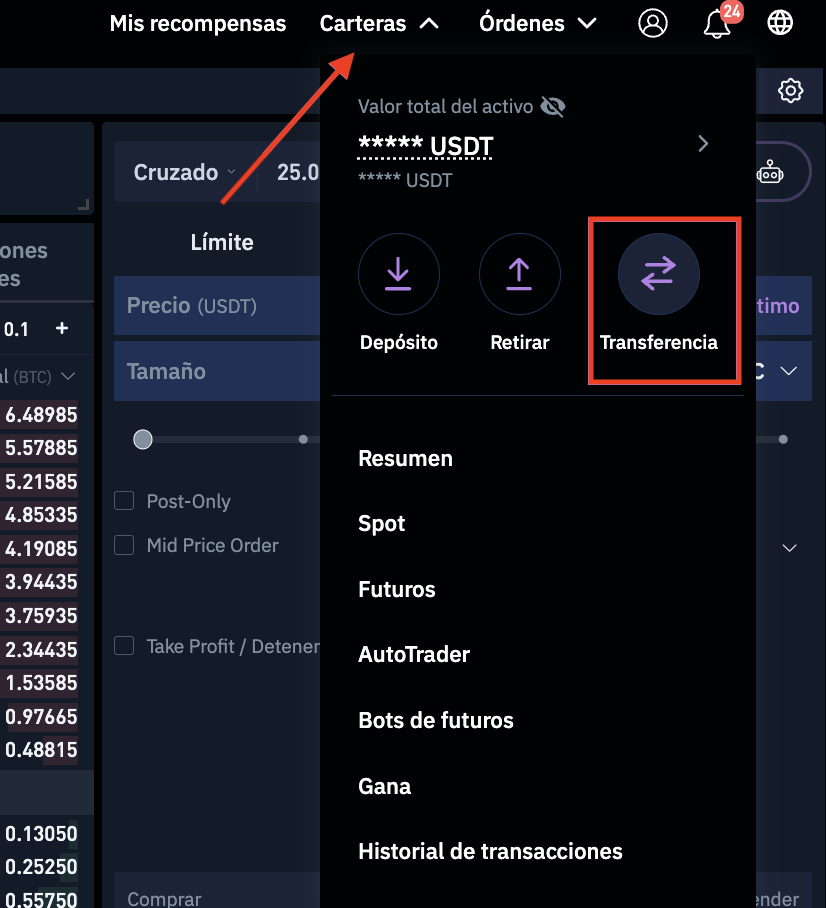Select Futuros from the wallet menu
Image resolution: width=826 pixels, height=908 pixels.
[397, 589]
